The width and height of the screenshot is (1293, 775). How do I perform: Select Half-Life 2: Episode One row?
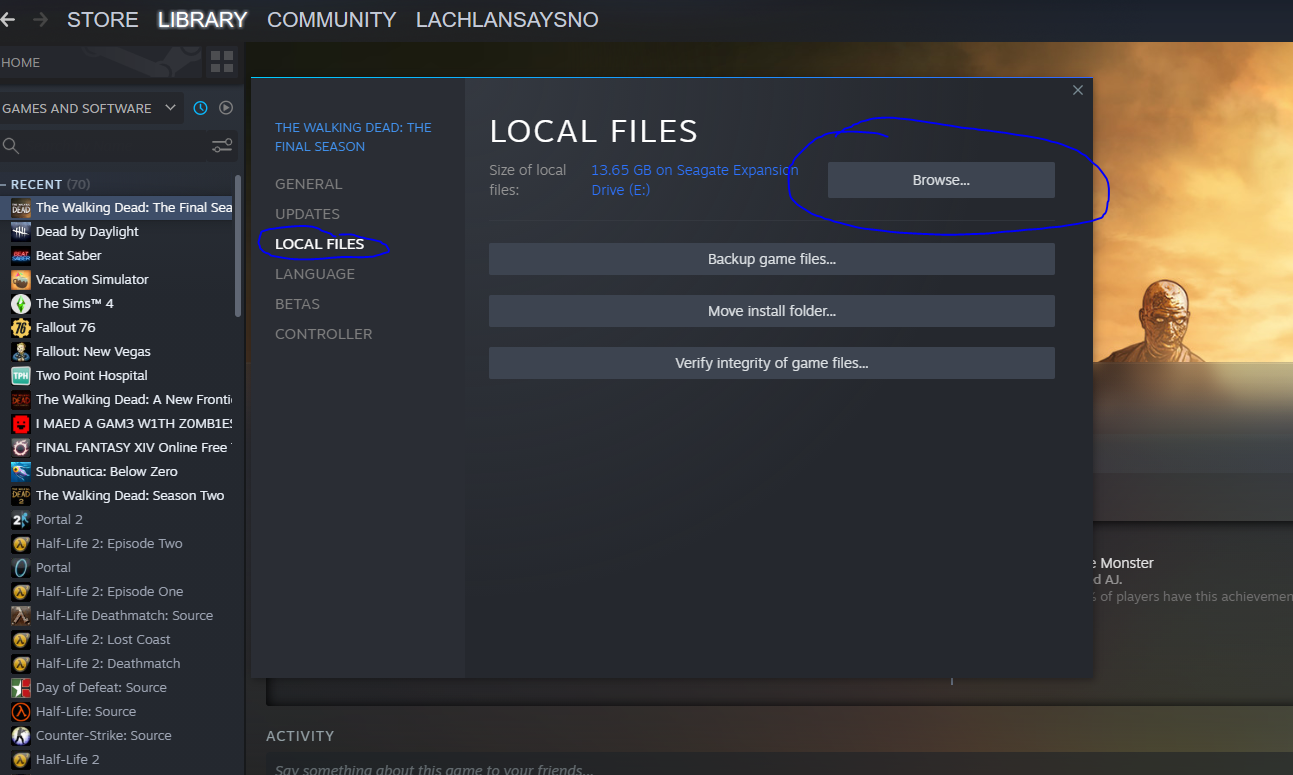pos(116,591)
